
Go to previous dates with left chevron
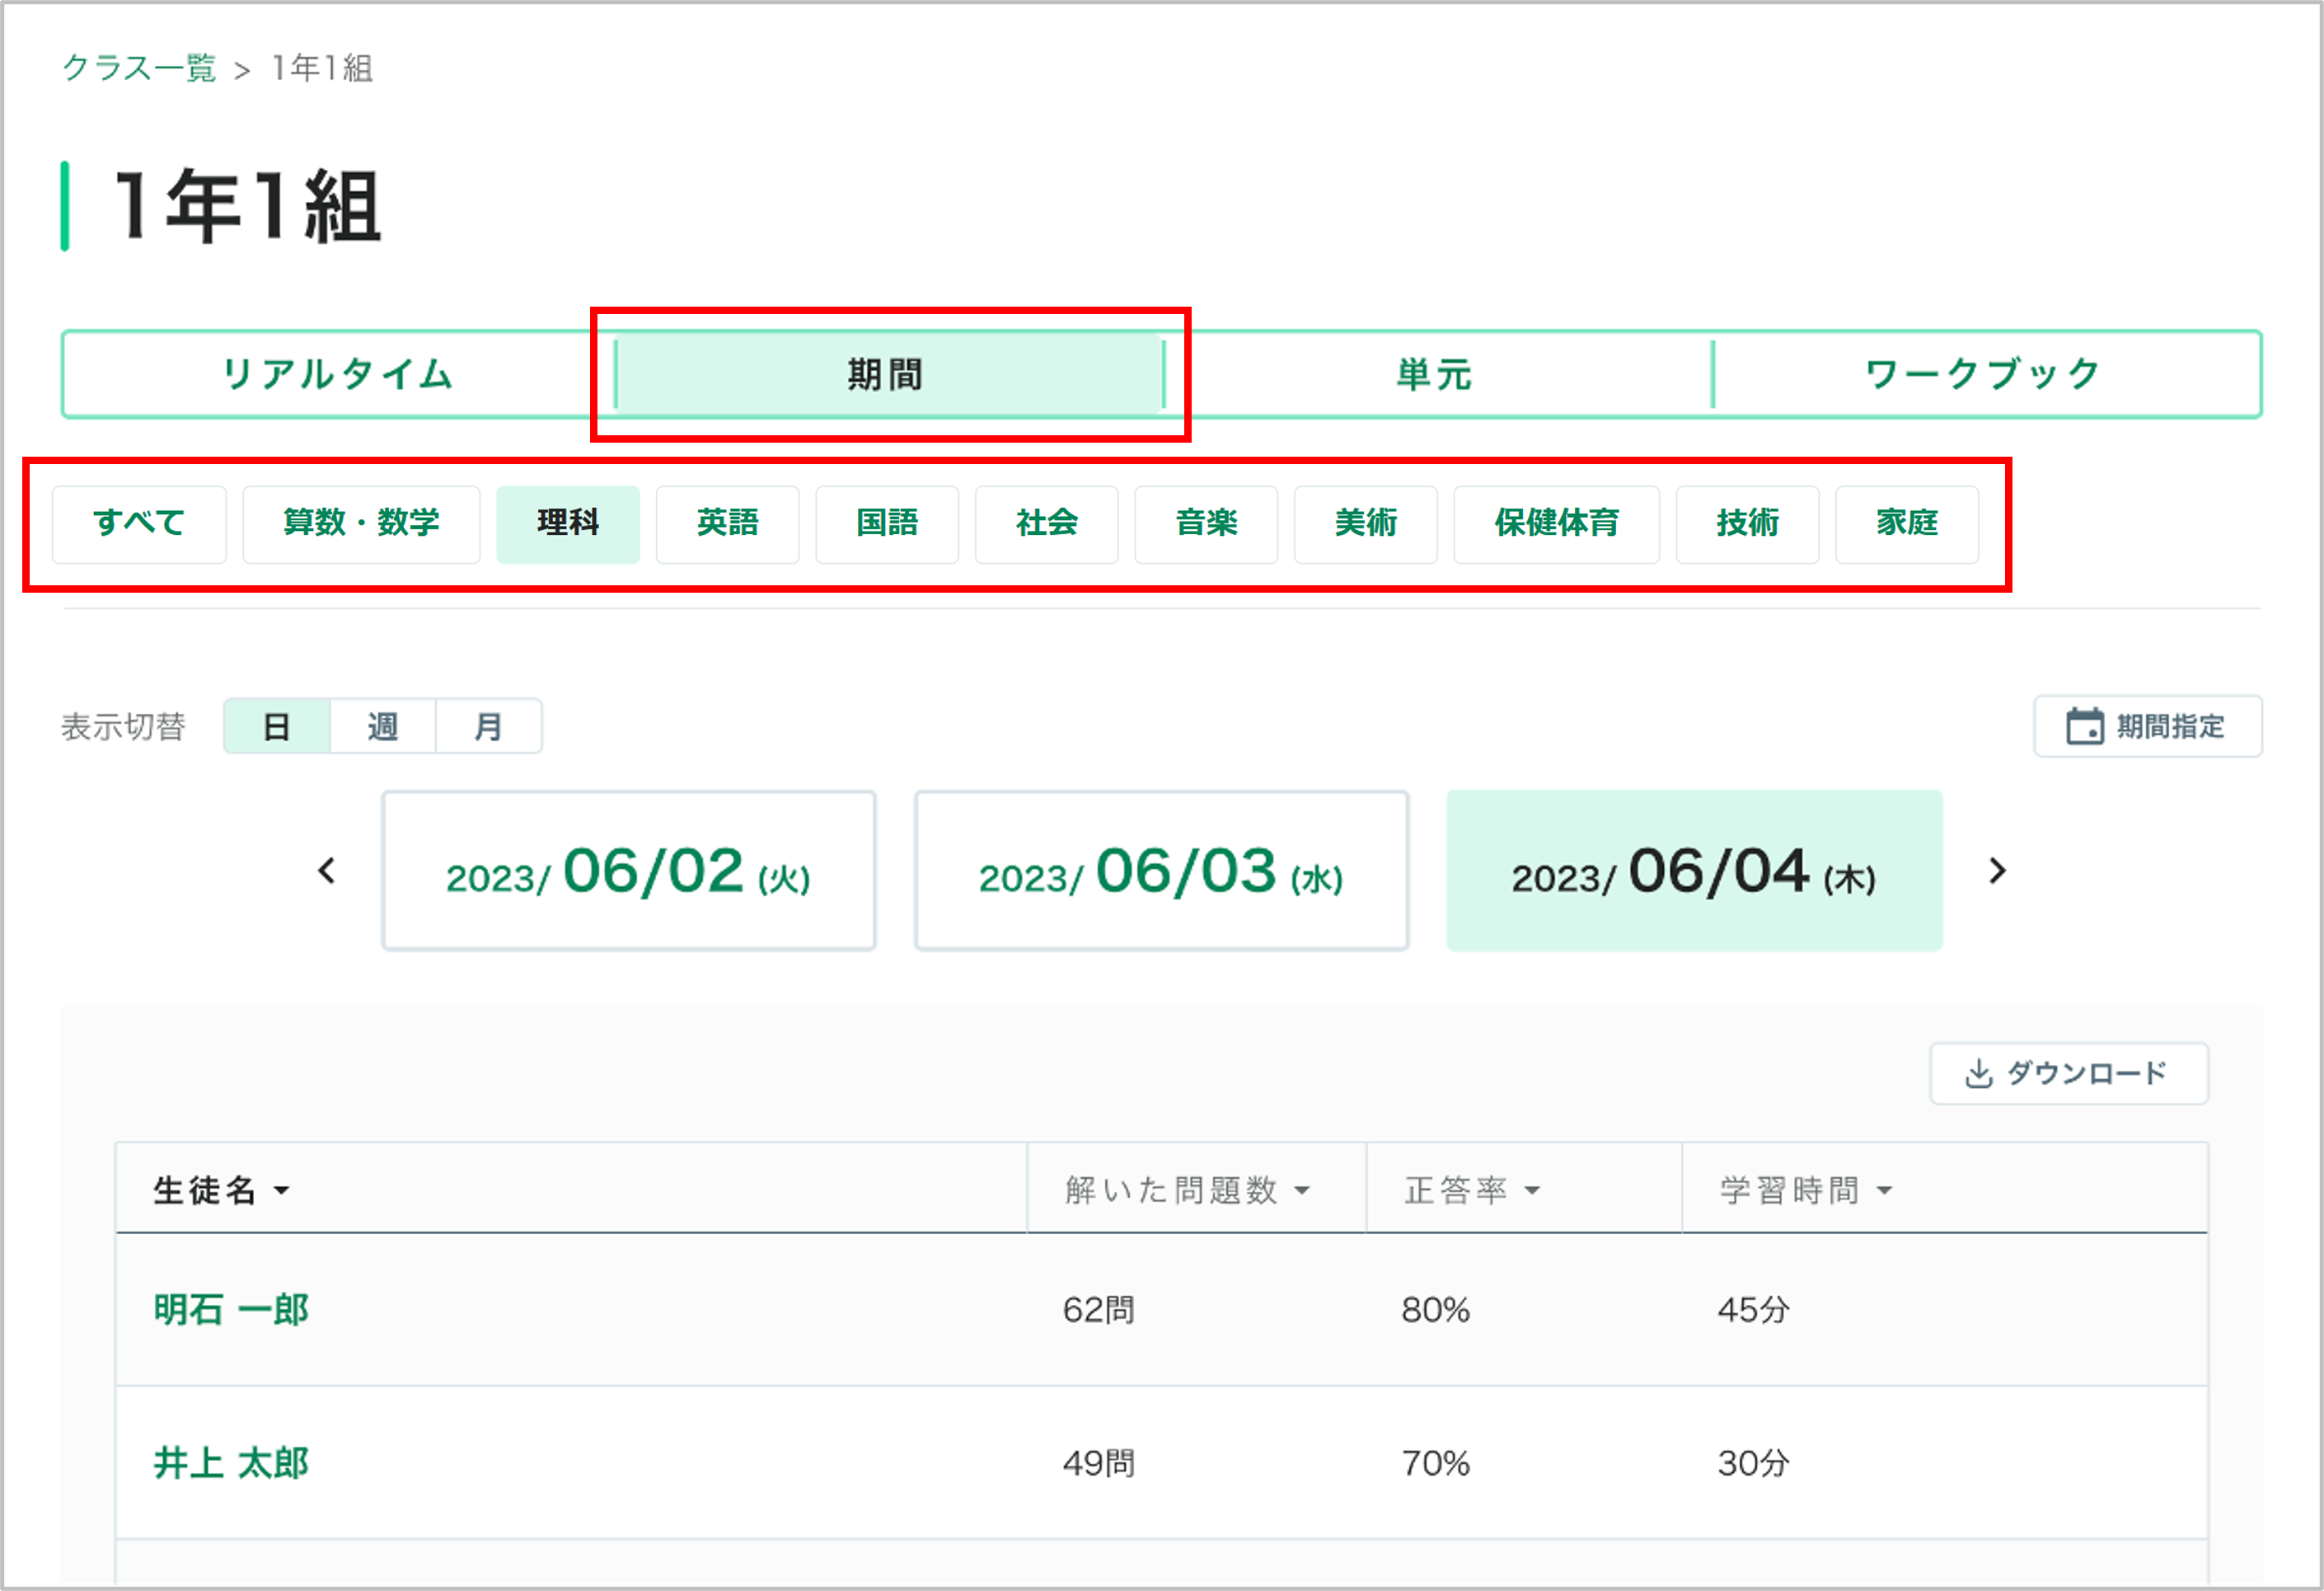coord(326,871)
